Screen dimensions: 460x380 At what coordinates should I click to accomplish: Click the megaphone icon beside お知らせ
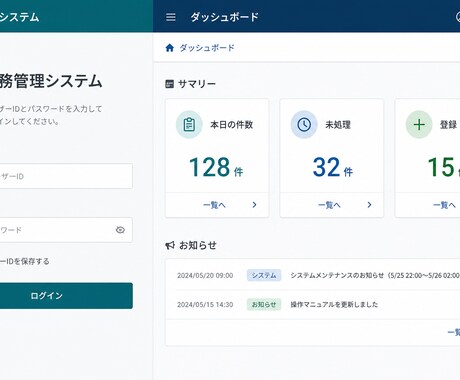click(x=170, y=246)
